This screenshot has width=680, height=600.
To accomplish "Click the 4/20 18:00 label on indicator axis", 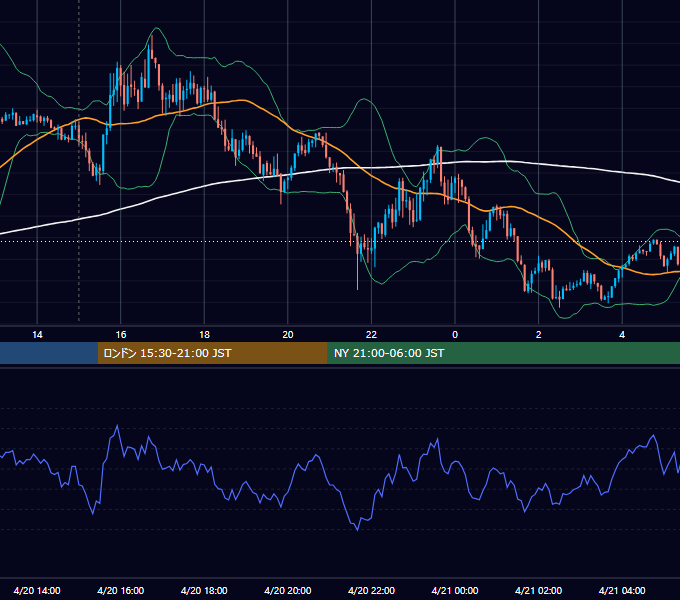I will (x=204, y=590).
